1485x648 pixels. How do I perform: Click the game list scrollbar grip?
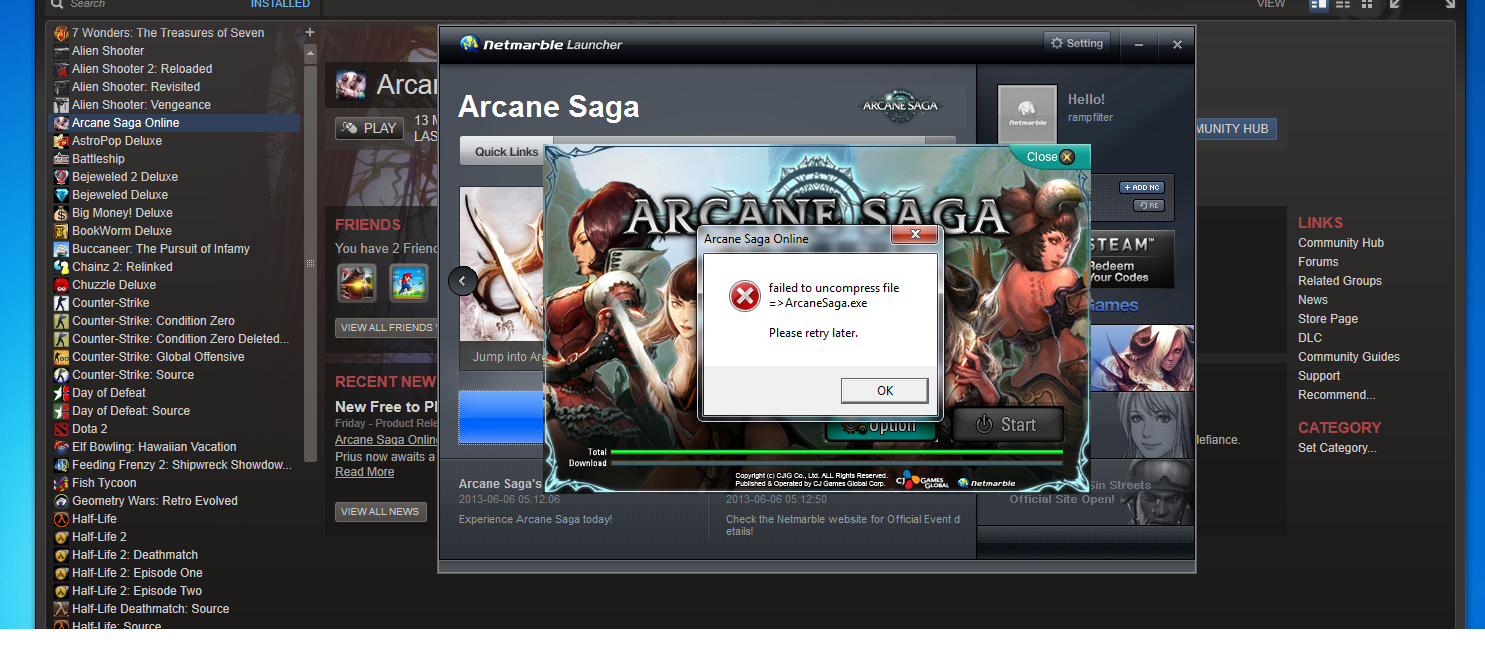[310, 264]
